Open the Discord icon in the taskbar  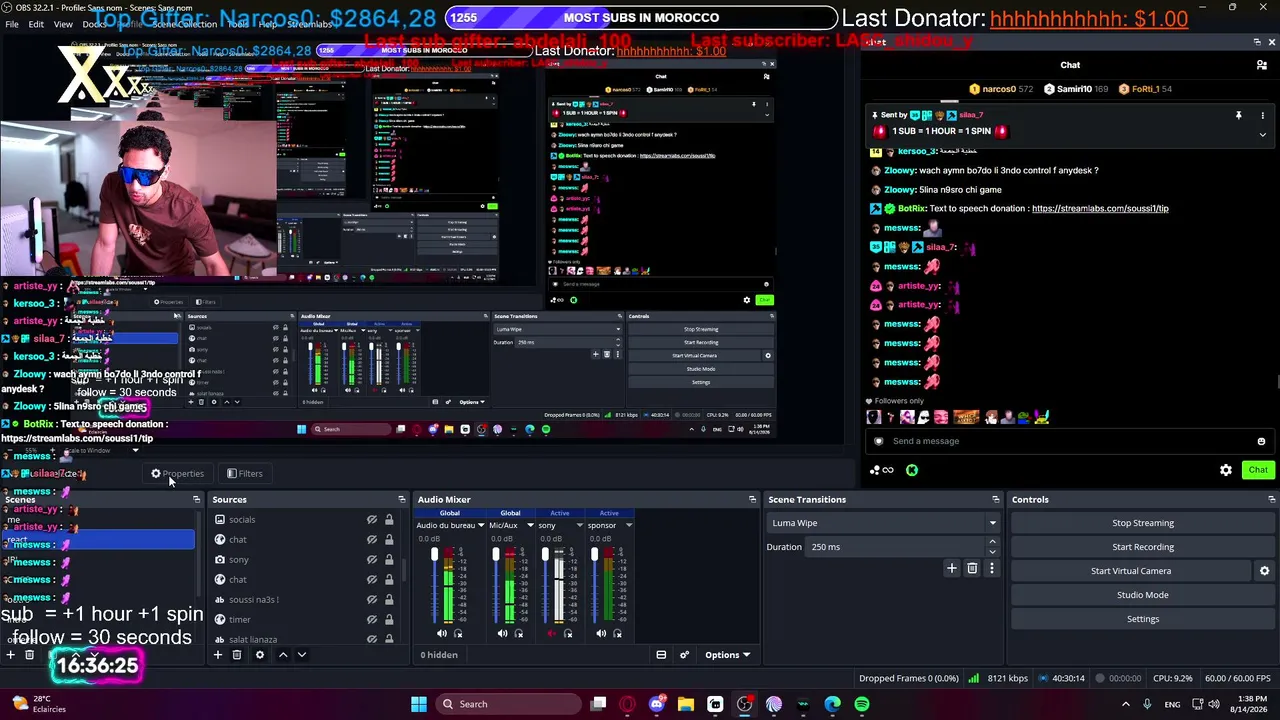point(657,704)
